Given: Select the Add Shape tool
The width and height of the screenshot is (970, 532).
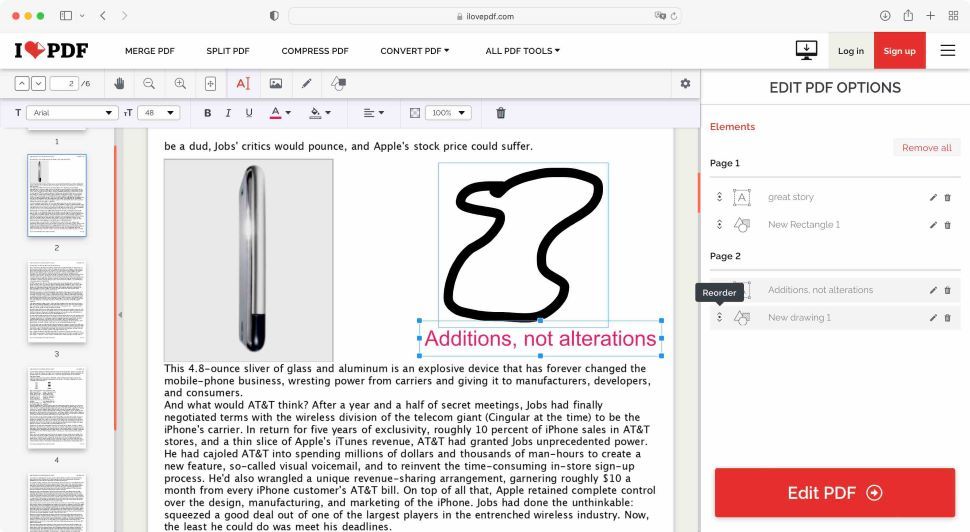Looking at the screenshot, I should (x=338, y=84).
